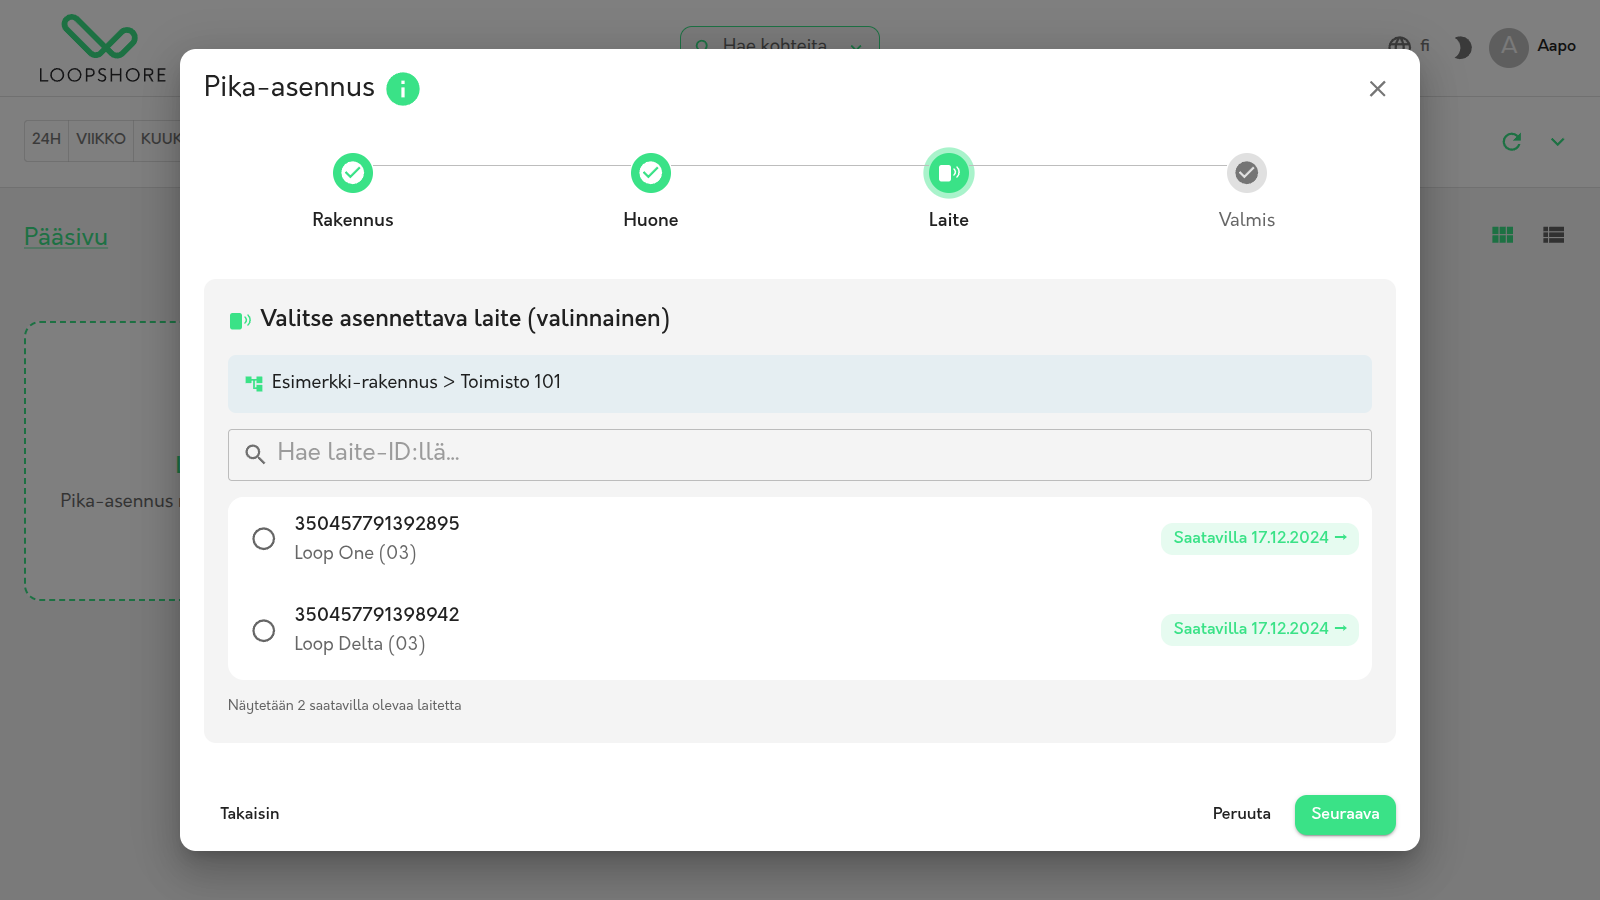Click the refresh icon in background page

(x=1512, y=142)
